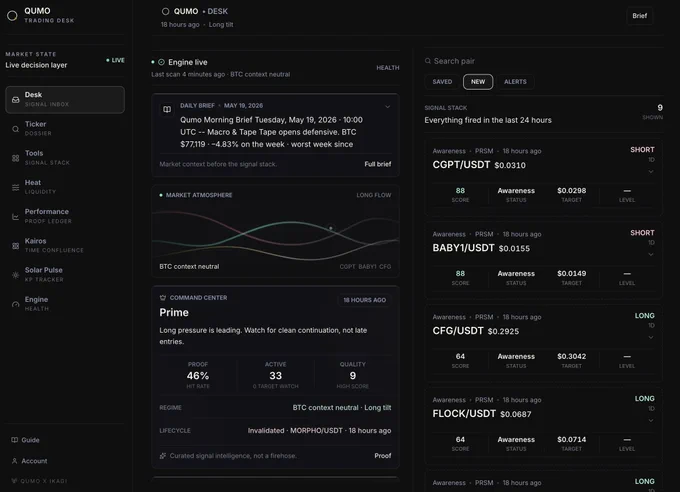Click the Qumo circle icon in header
This screenshot has height=492, width=680.
[x=165, y=11]
